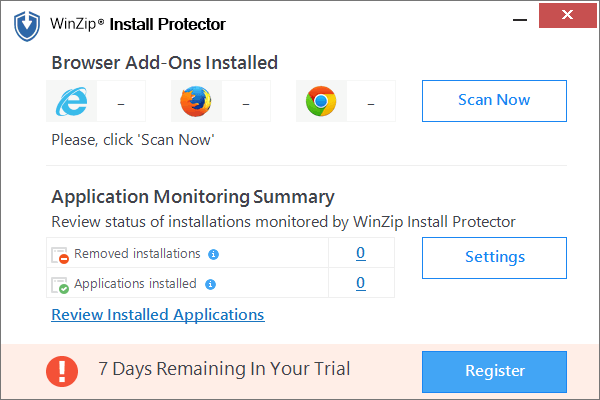Show info tooltip for Removed installations
Screen dimensions: 600x400
pos(213,255)
